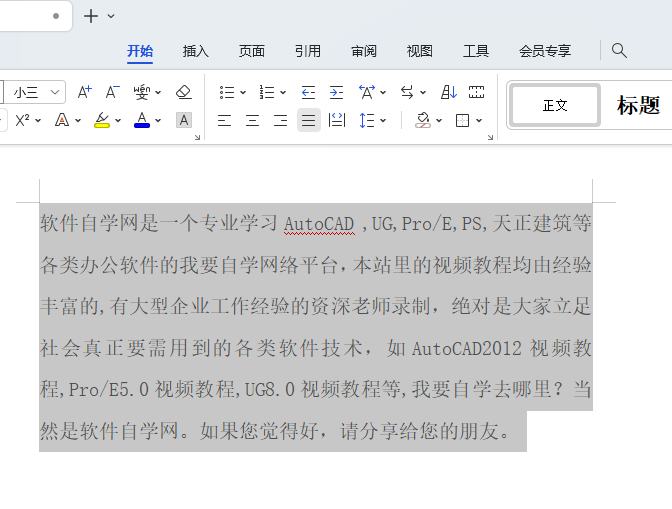Switch to the 插入 tab

coord(195,51)
